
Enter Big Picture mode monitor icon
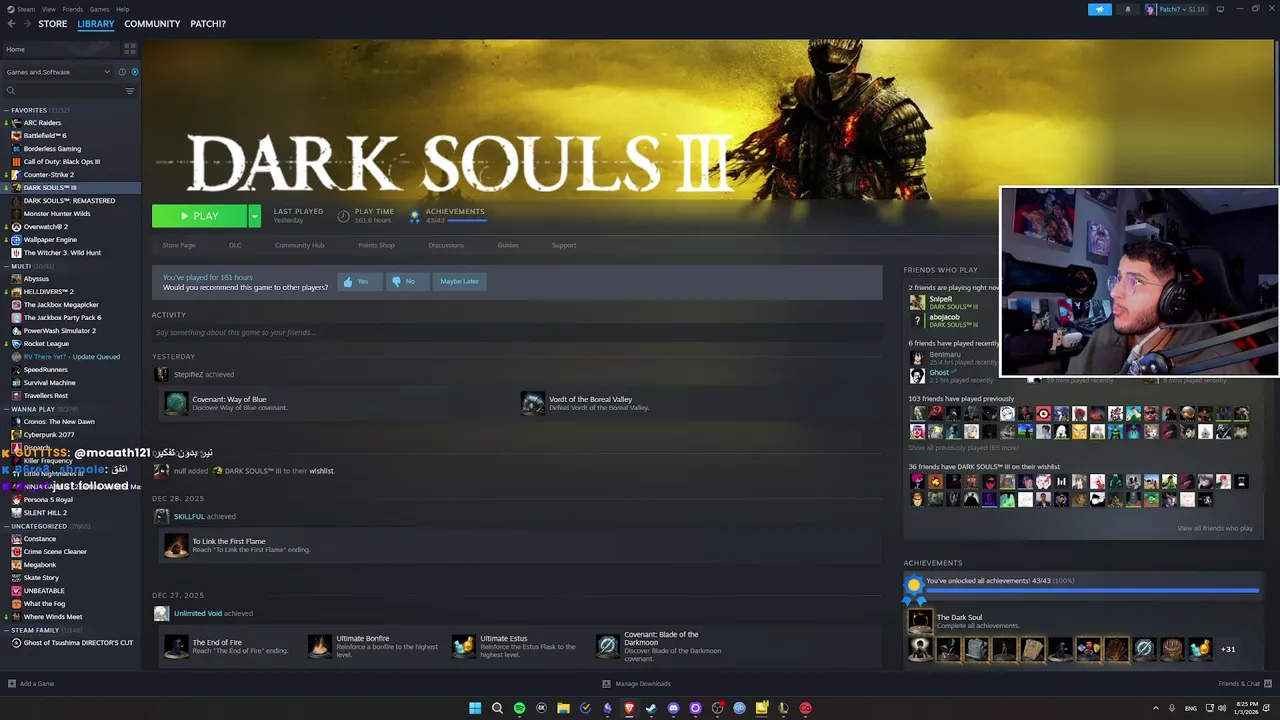point(1220,9)
